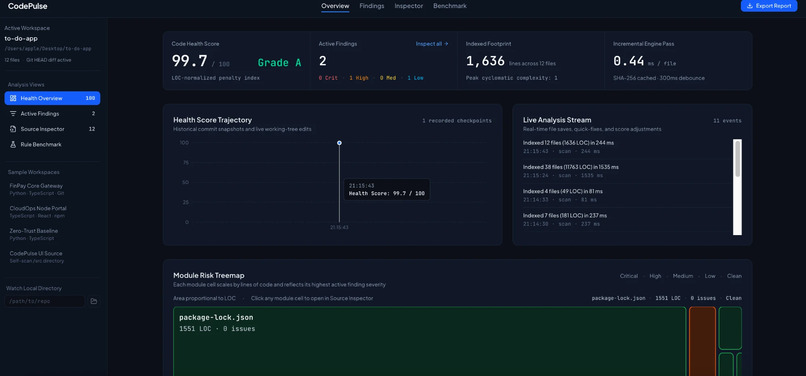Click the 'Indexed 12 files (1636 LOC)' event
Image resolution: width=806 pixels, height=376 pixels.
pyautogui.click(x=568, y=143)
